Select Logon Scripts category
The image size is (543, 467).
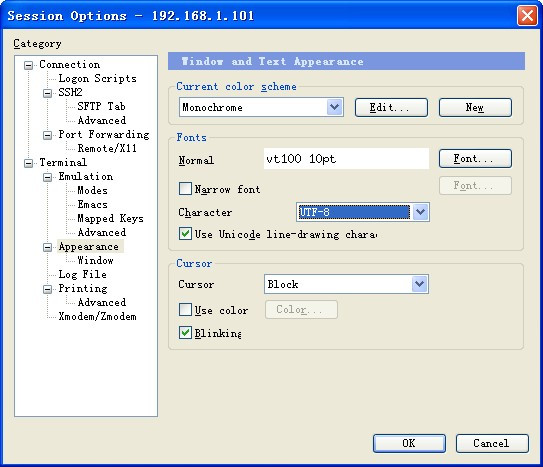pos(97,79)
